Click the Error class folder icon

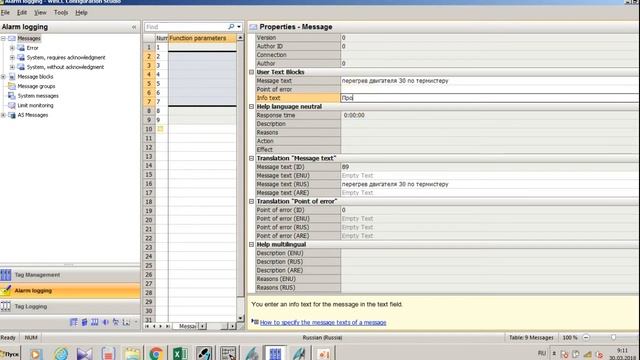[x=21, y=48]
